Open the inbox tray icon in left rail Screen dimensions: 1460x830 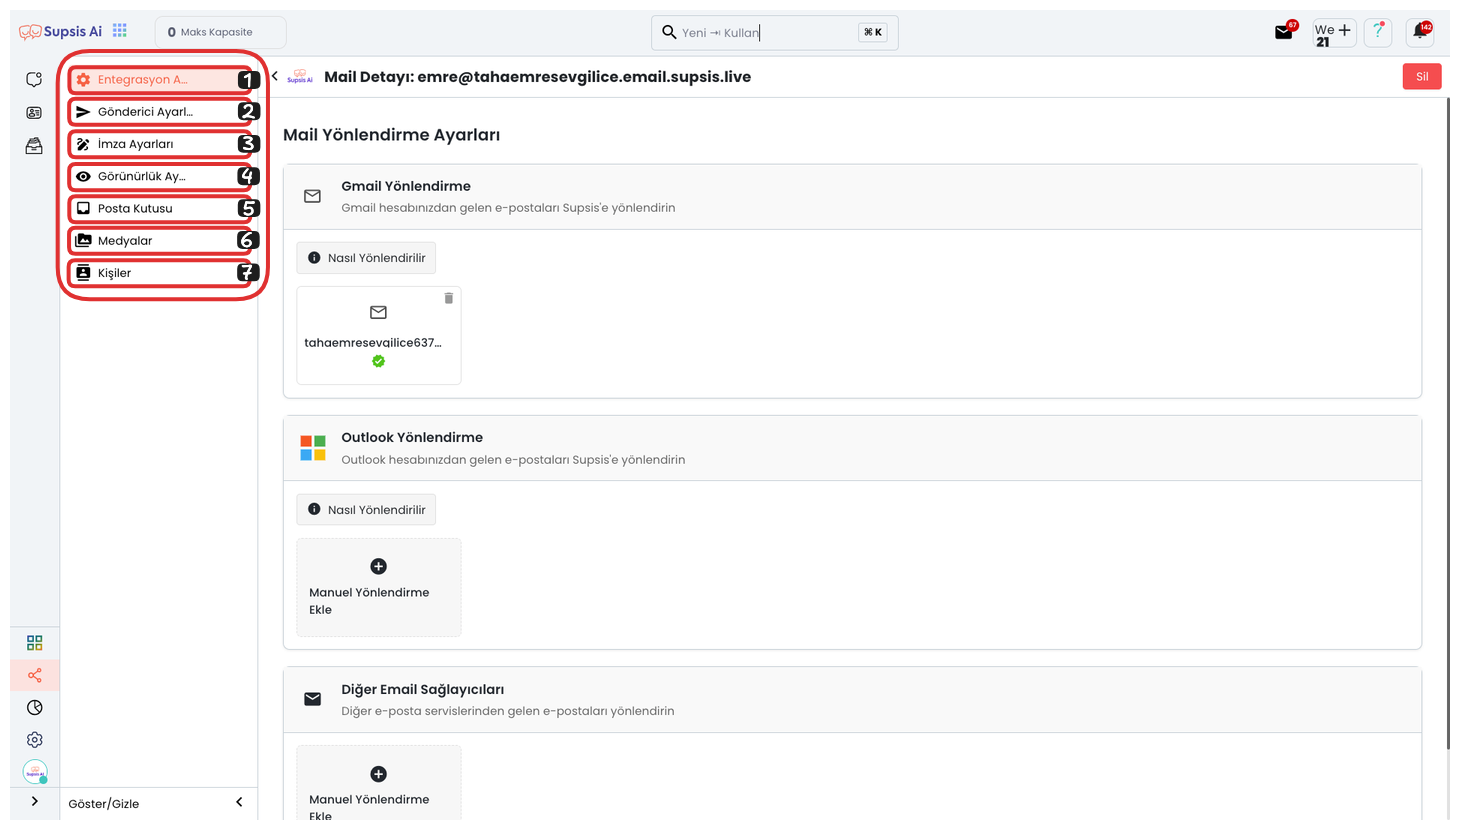(x=34, y=146)
